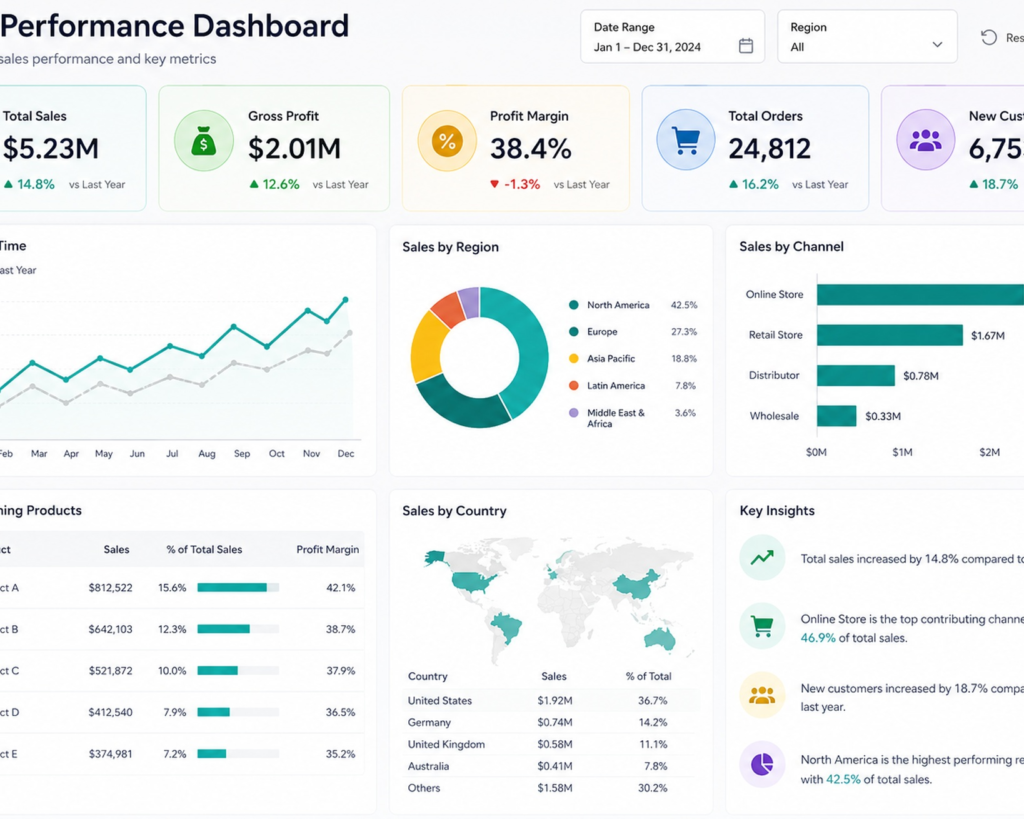Viewport: 1024px width, 819px height.
Task: Click the $412,540 sales cell
Action: 110,712
